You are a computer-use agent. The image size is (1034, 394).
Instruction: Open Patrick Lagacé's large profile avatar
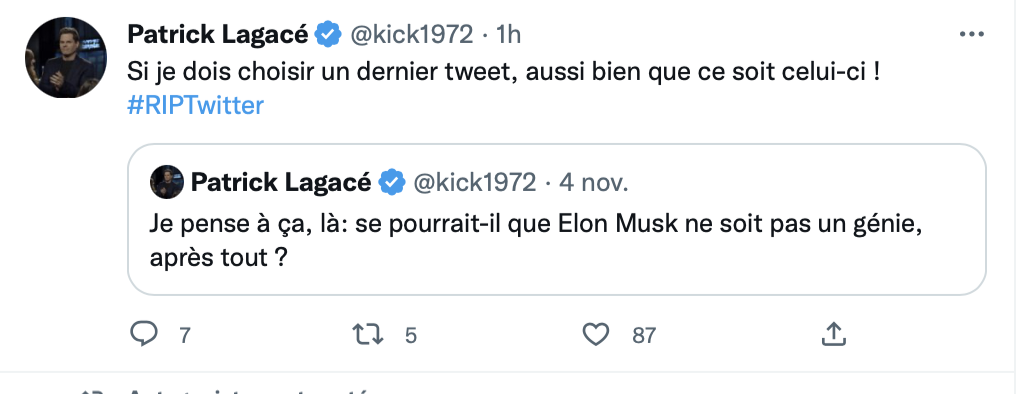coord(66,57)
